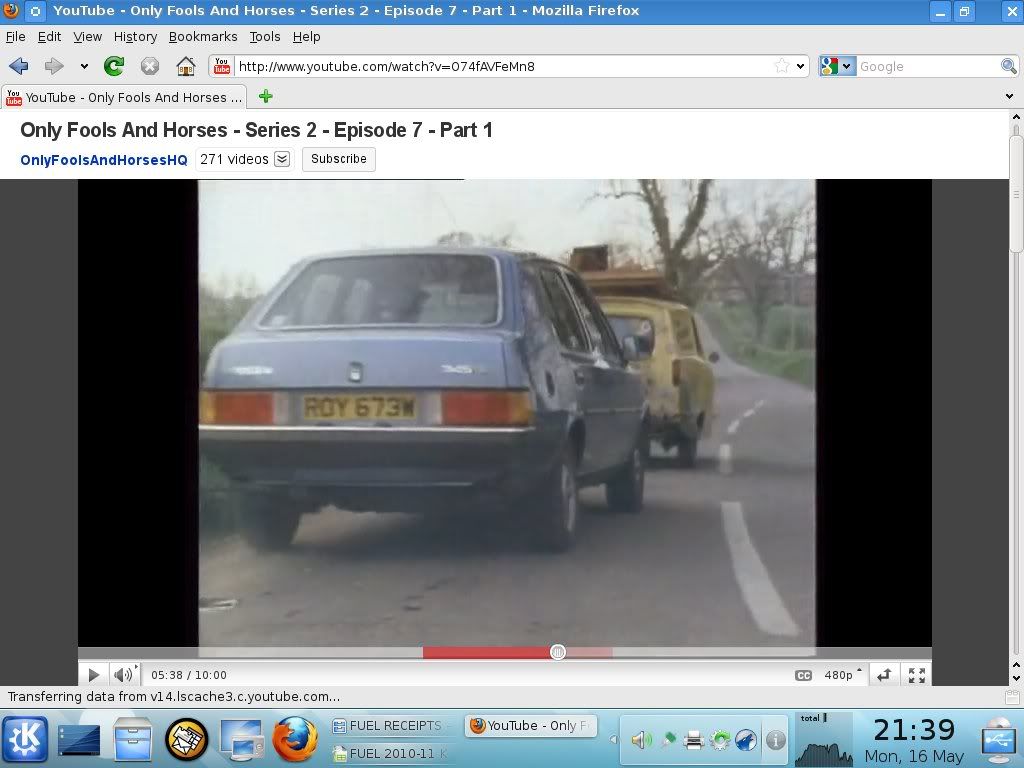This screenshot has width=1024, height=768.
Task: Open the OnlyFoolsAndHorsesHQ channel link
Action: [104, 160]
